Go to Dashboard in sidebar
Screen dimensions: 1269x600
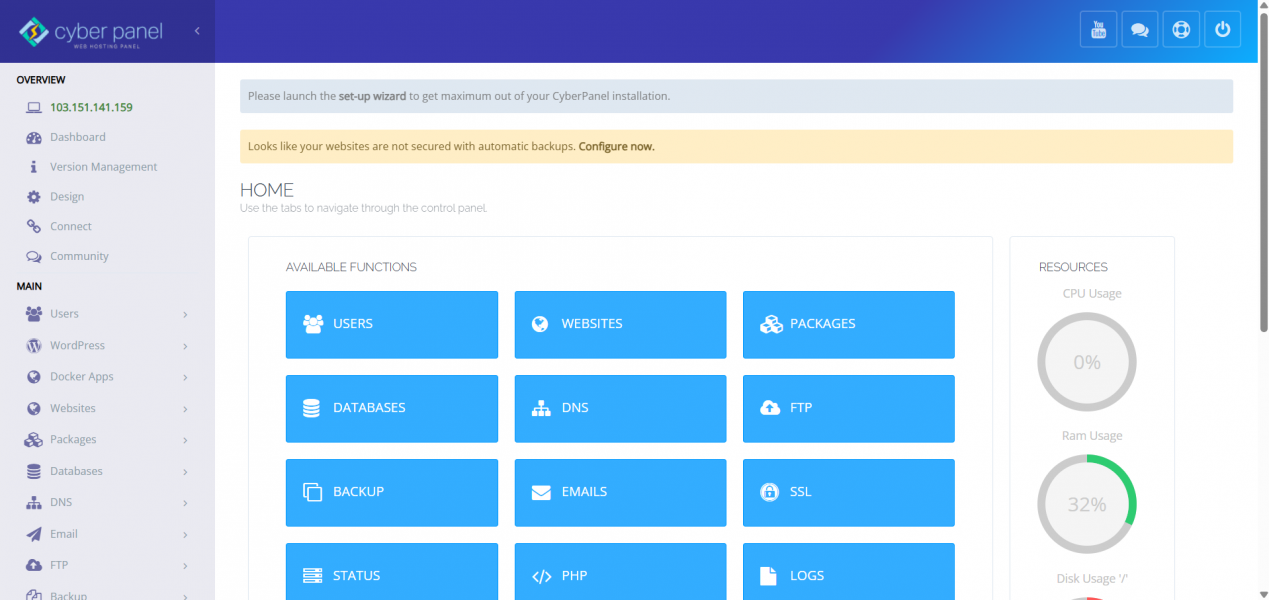coord(78,137)
